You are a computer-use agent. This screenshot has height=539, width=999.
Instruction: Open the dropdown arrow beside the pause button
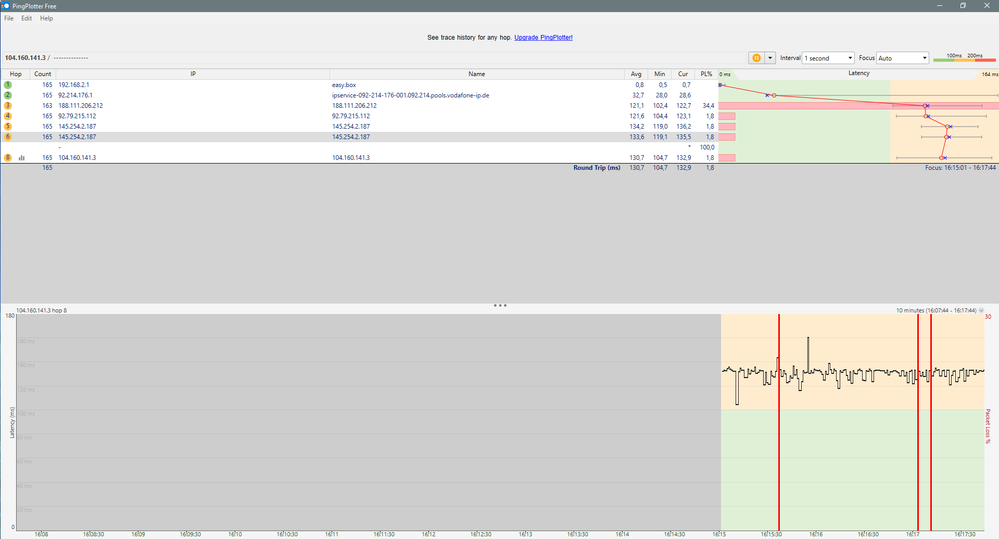pyautogui.click(x=770, y=58)
